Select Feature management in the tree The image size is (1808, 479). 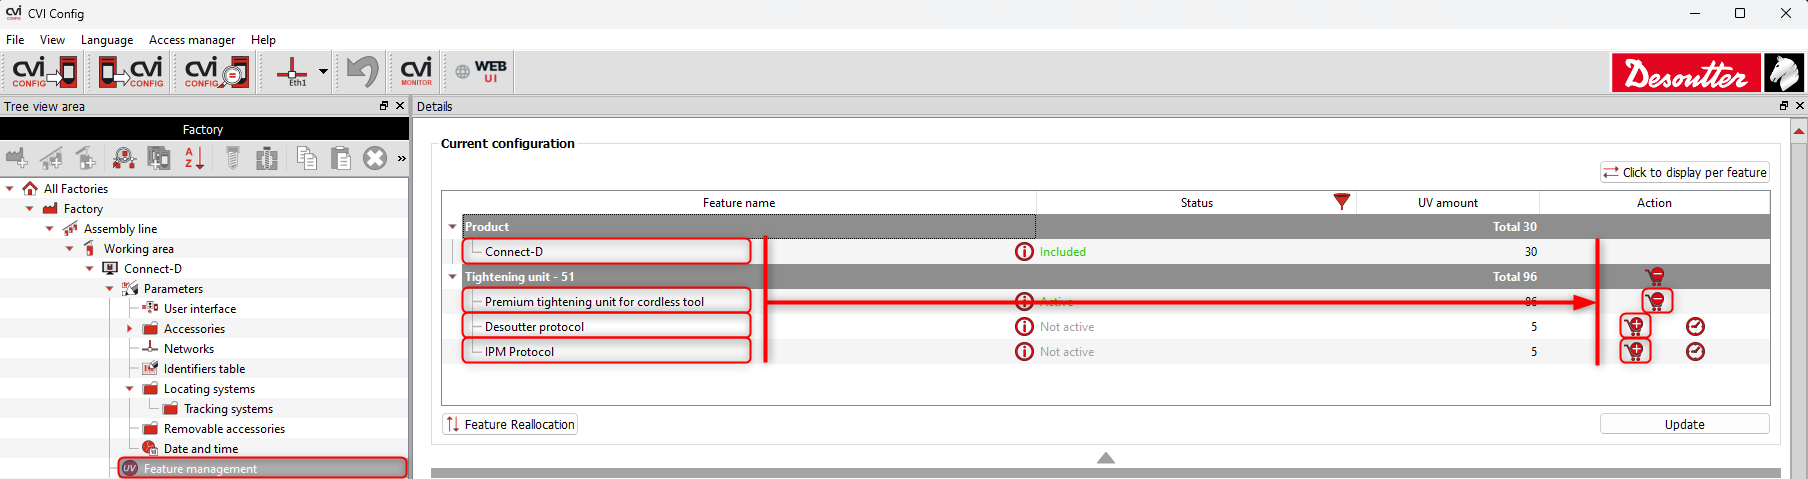tap(263, 468)
